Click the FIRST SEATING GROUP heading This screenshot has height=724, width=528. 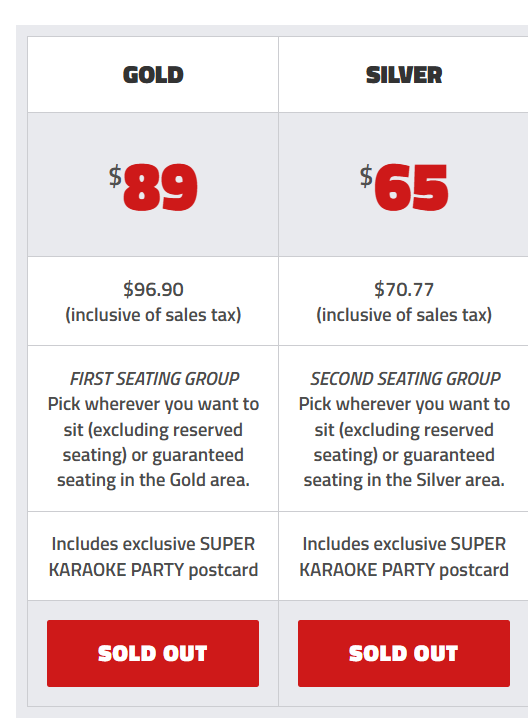point(154,379)
